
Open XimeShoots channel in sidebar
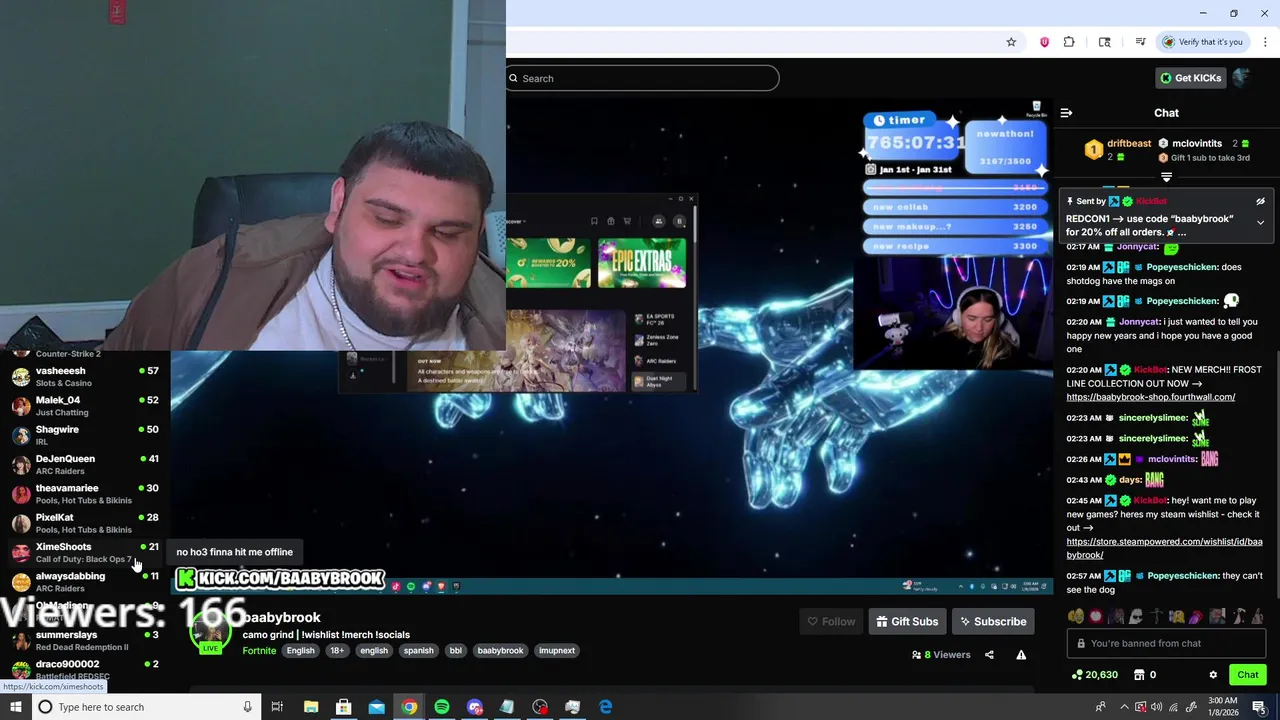point(85,553)
